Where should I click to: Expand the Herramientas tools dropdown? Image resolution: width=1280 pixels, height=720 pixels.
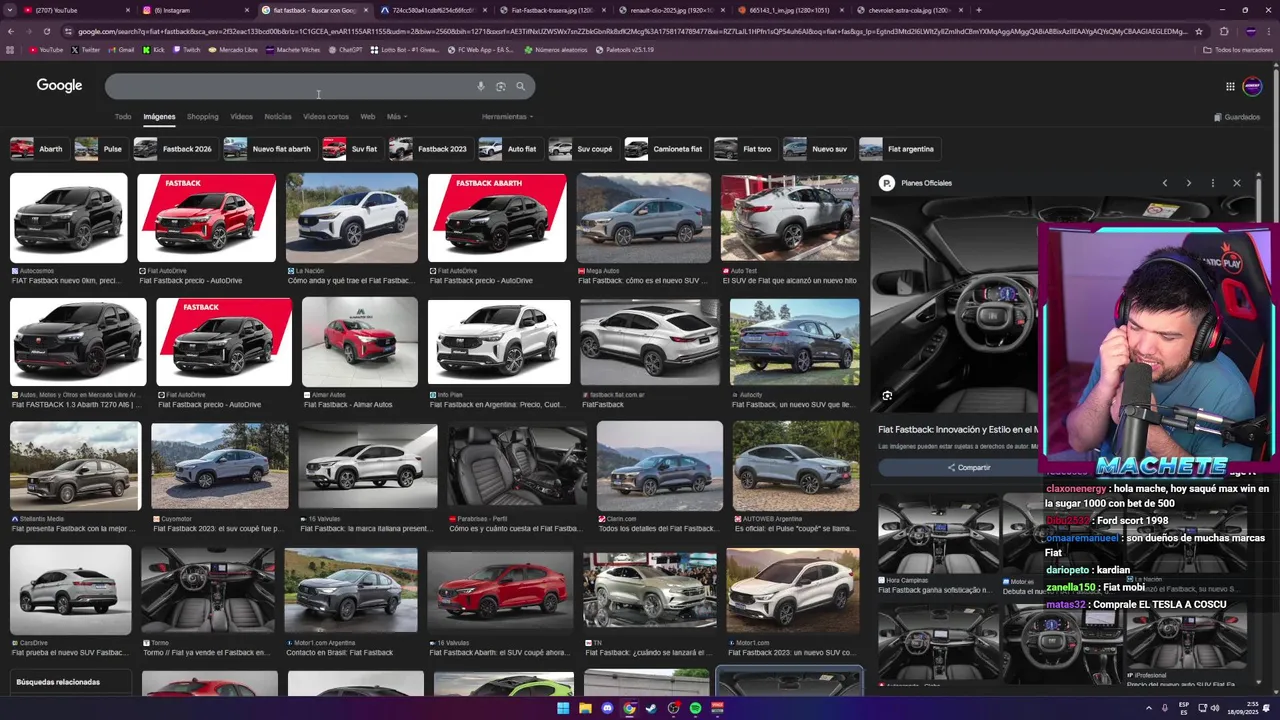507,117
